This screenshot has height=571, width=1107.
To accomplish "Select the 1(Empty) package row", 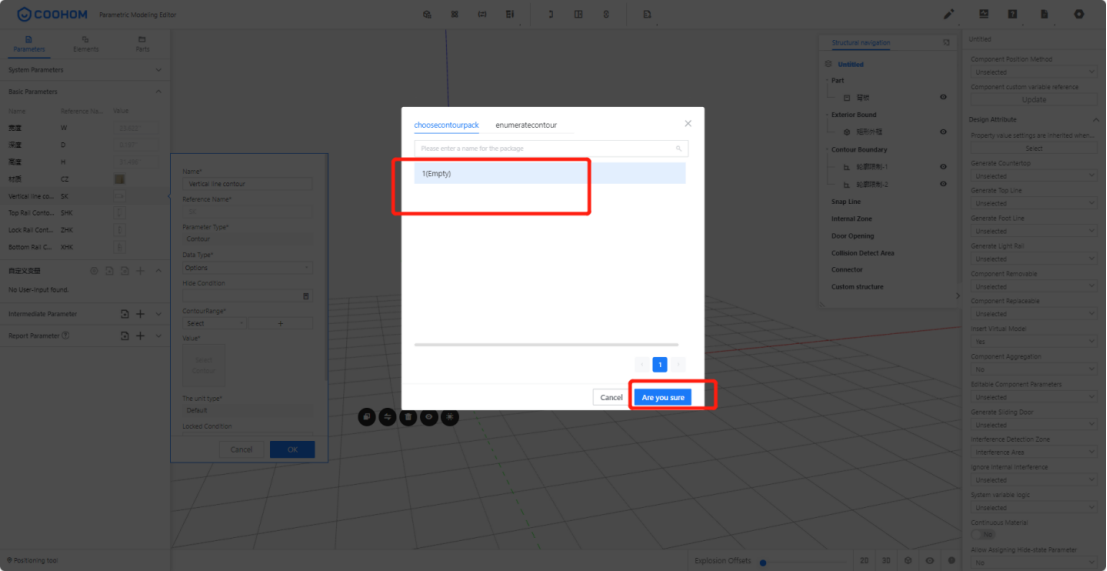I will 549,174.
